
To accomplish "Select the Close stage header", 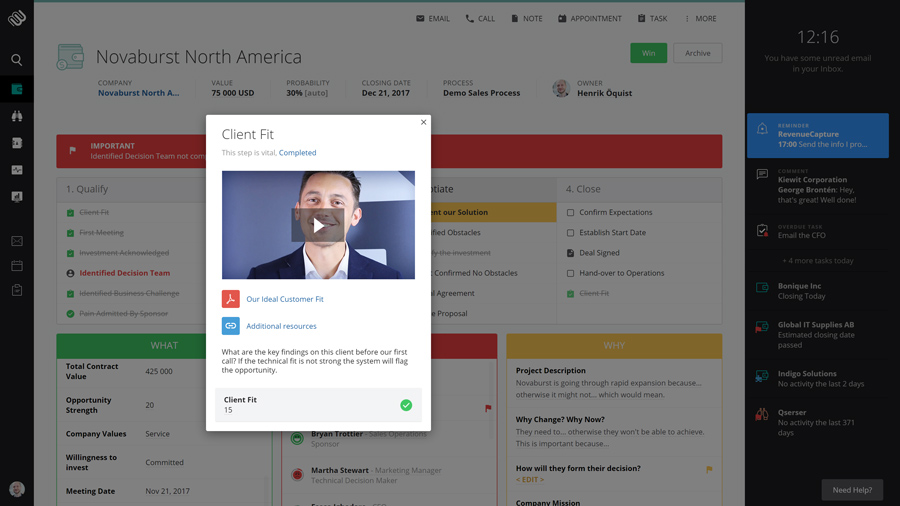I will pyautogui.click(x=639, y=189).
